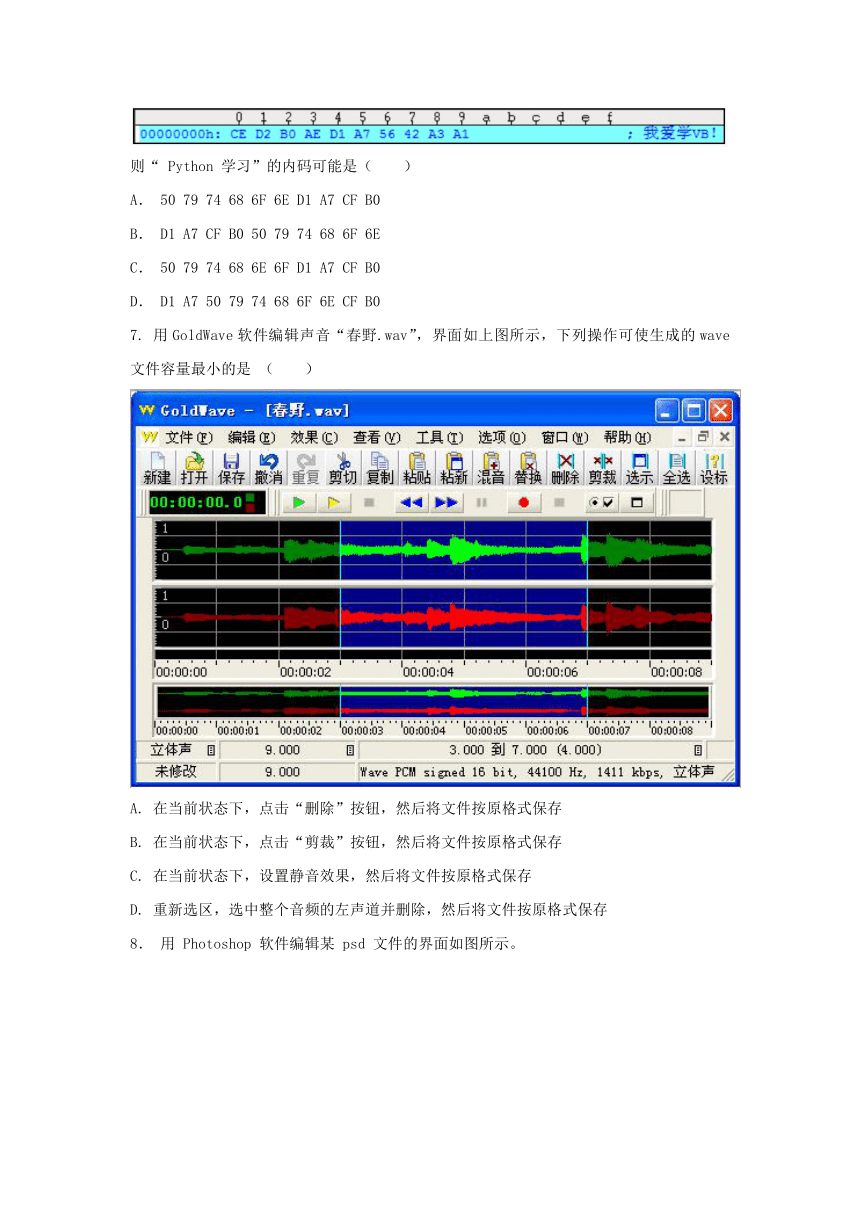Click the GoldWave logo icon in menu bar
Viewport: 860px width, 1216px height.
tap(150, 437)
